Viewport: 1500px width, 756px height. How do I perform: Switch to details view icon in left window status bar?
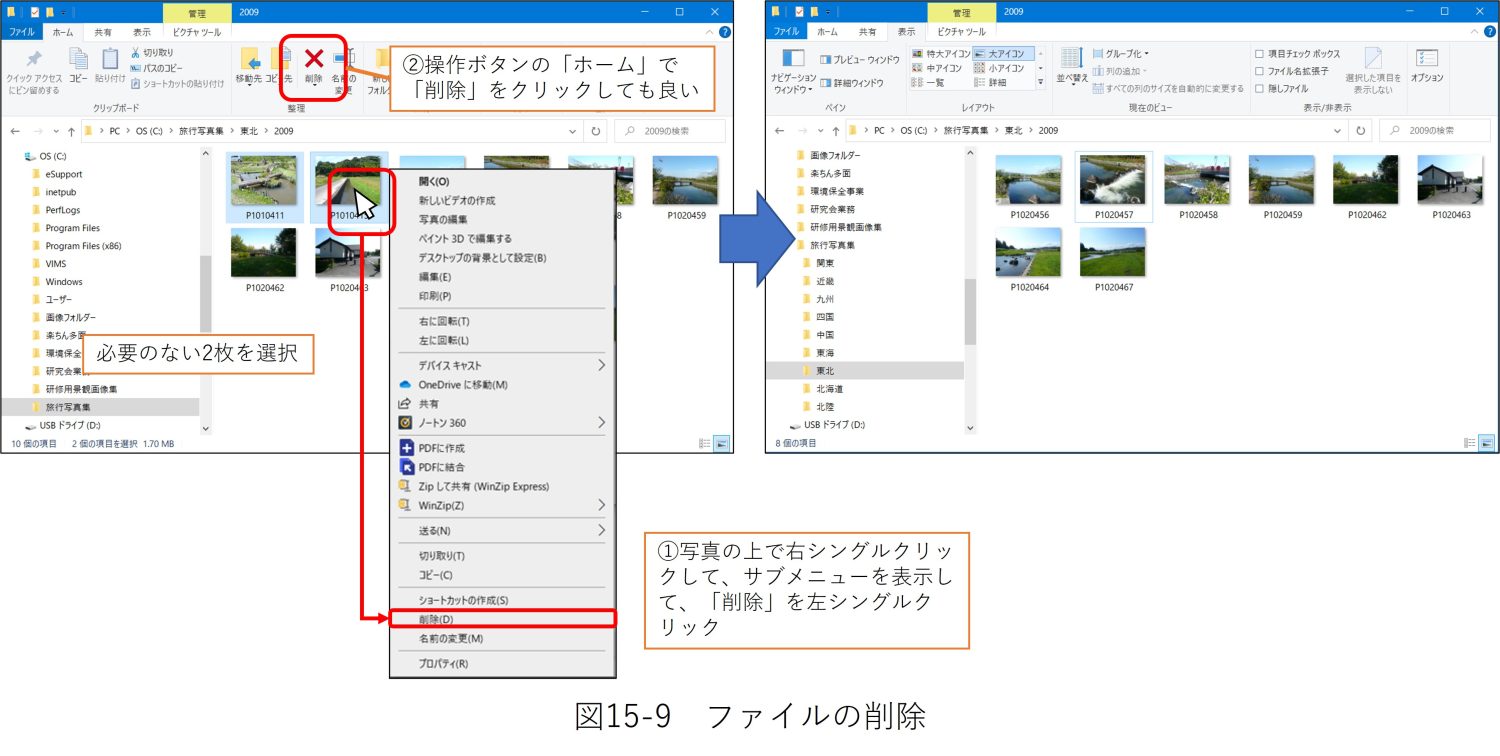(x=705, y=443)
